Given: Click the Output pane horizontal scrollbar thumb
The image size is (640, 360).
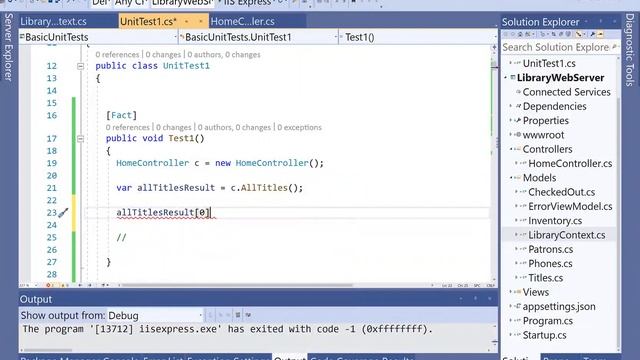Looking at the screenshot, I should click(x=48, y=350).
